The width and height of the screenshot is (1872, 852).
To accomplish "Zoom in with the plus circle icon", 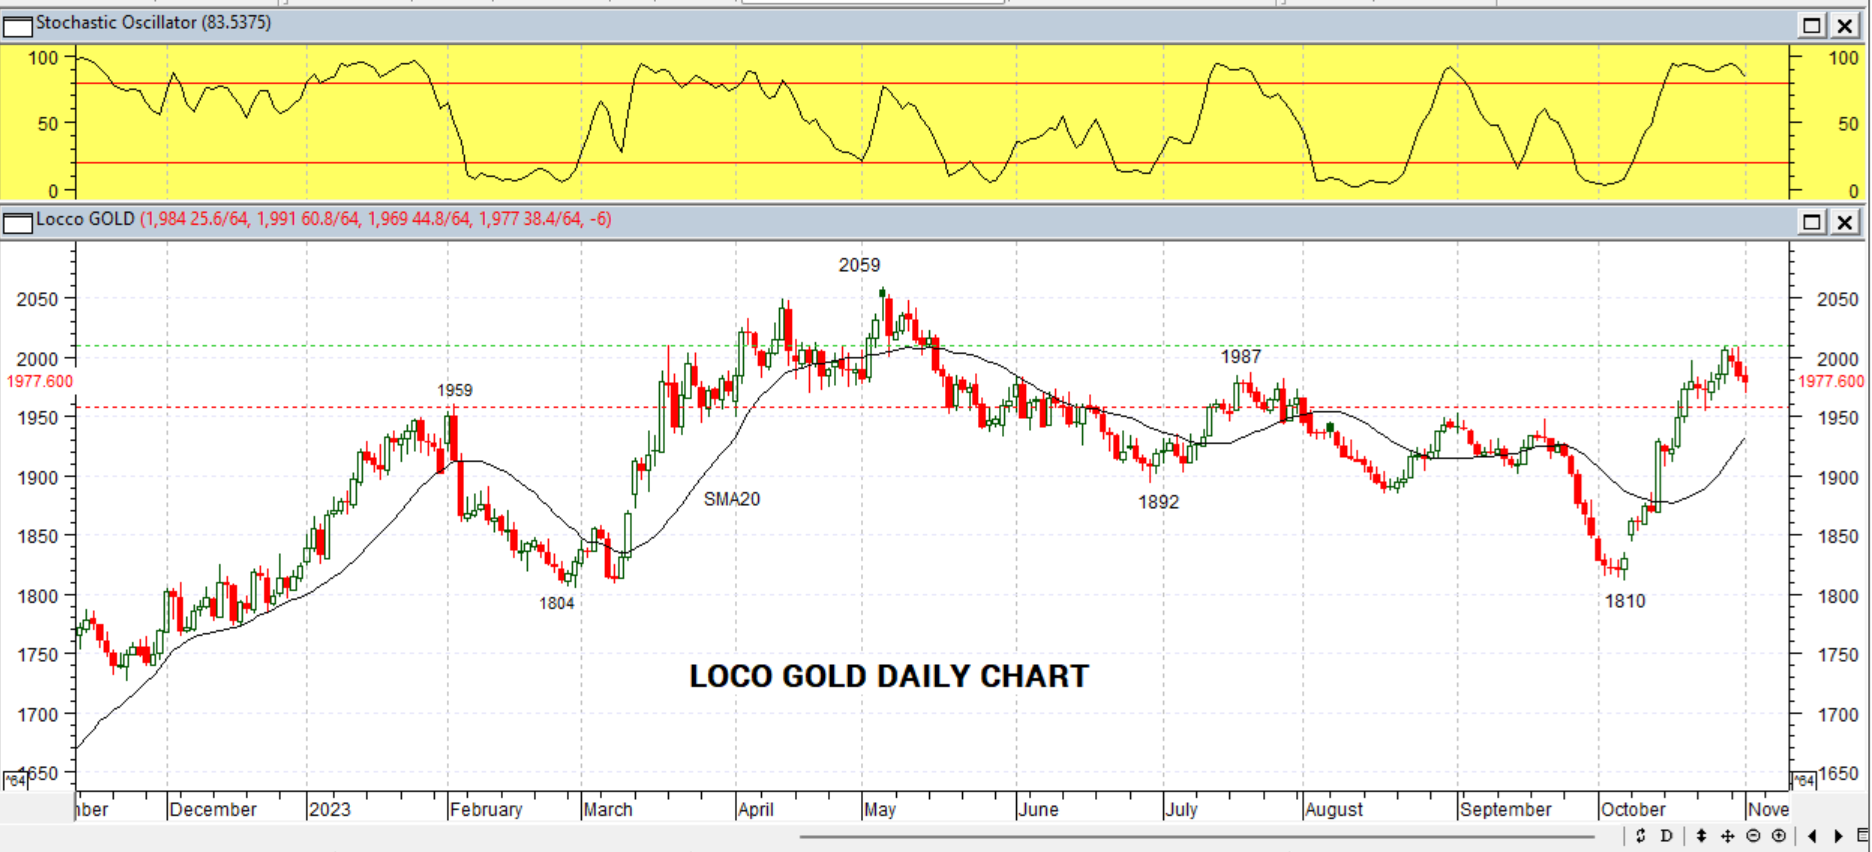I will tap(1779, 836).
